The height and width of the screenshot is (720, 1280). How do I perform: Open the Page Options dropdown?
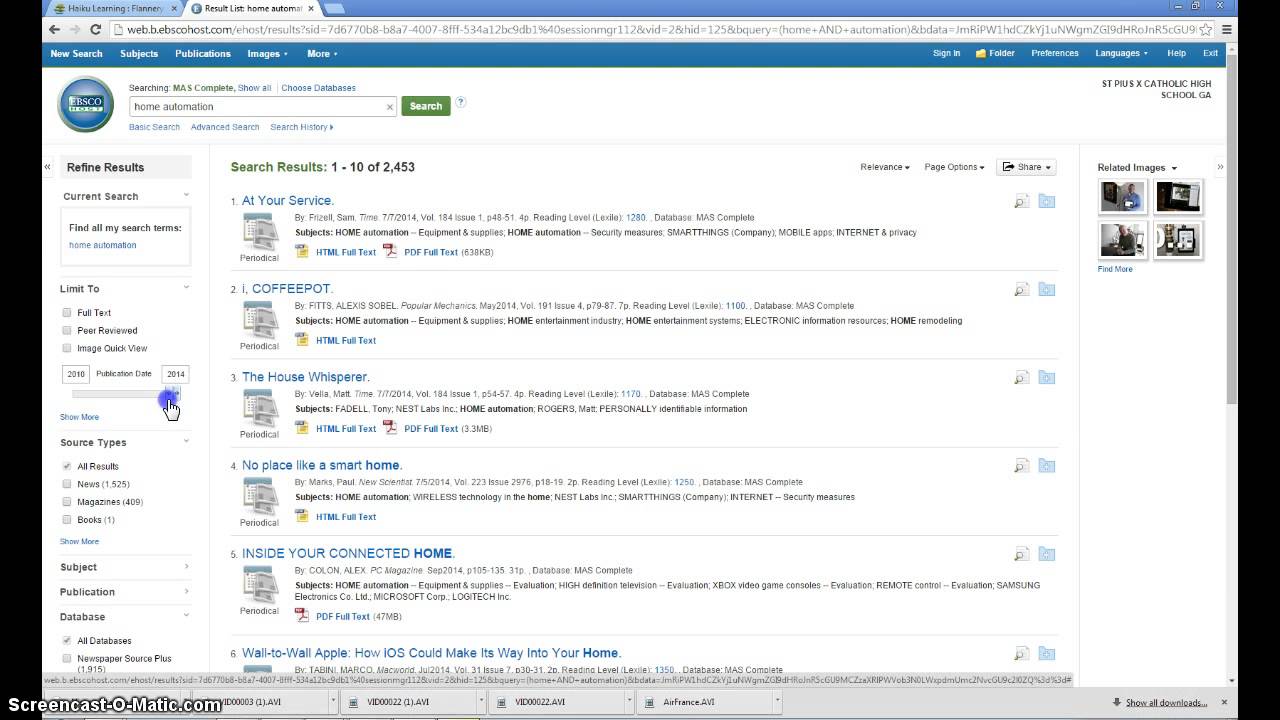click(x=954, y=167)
